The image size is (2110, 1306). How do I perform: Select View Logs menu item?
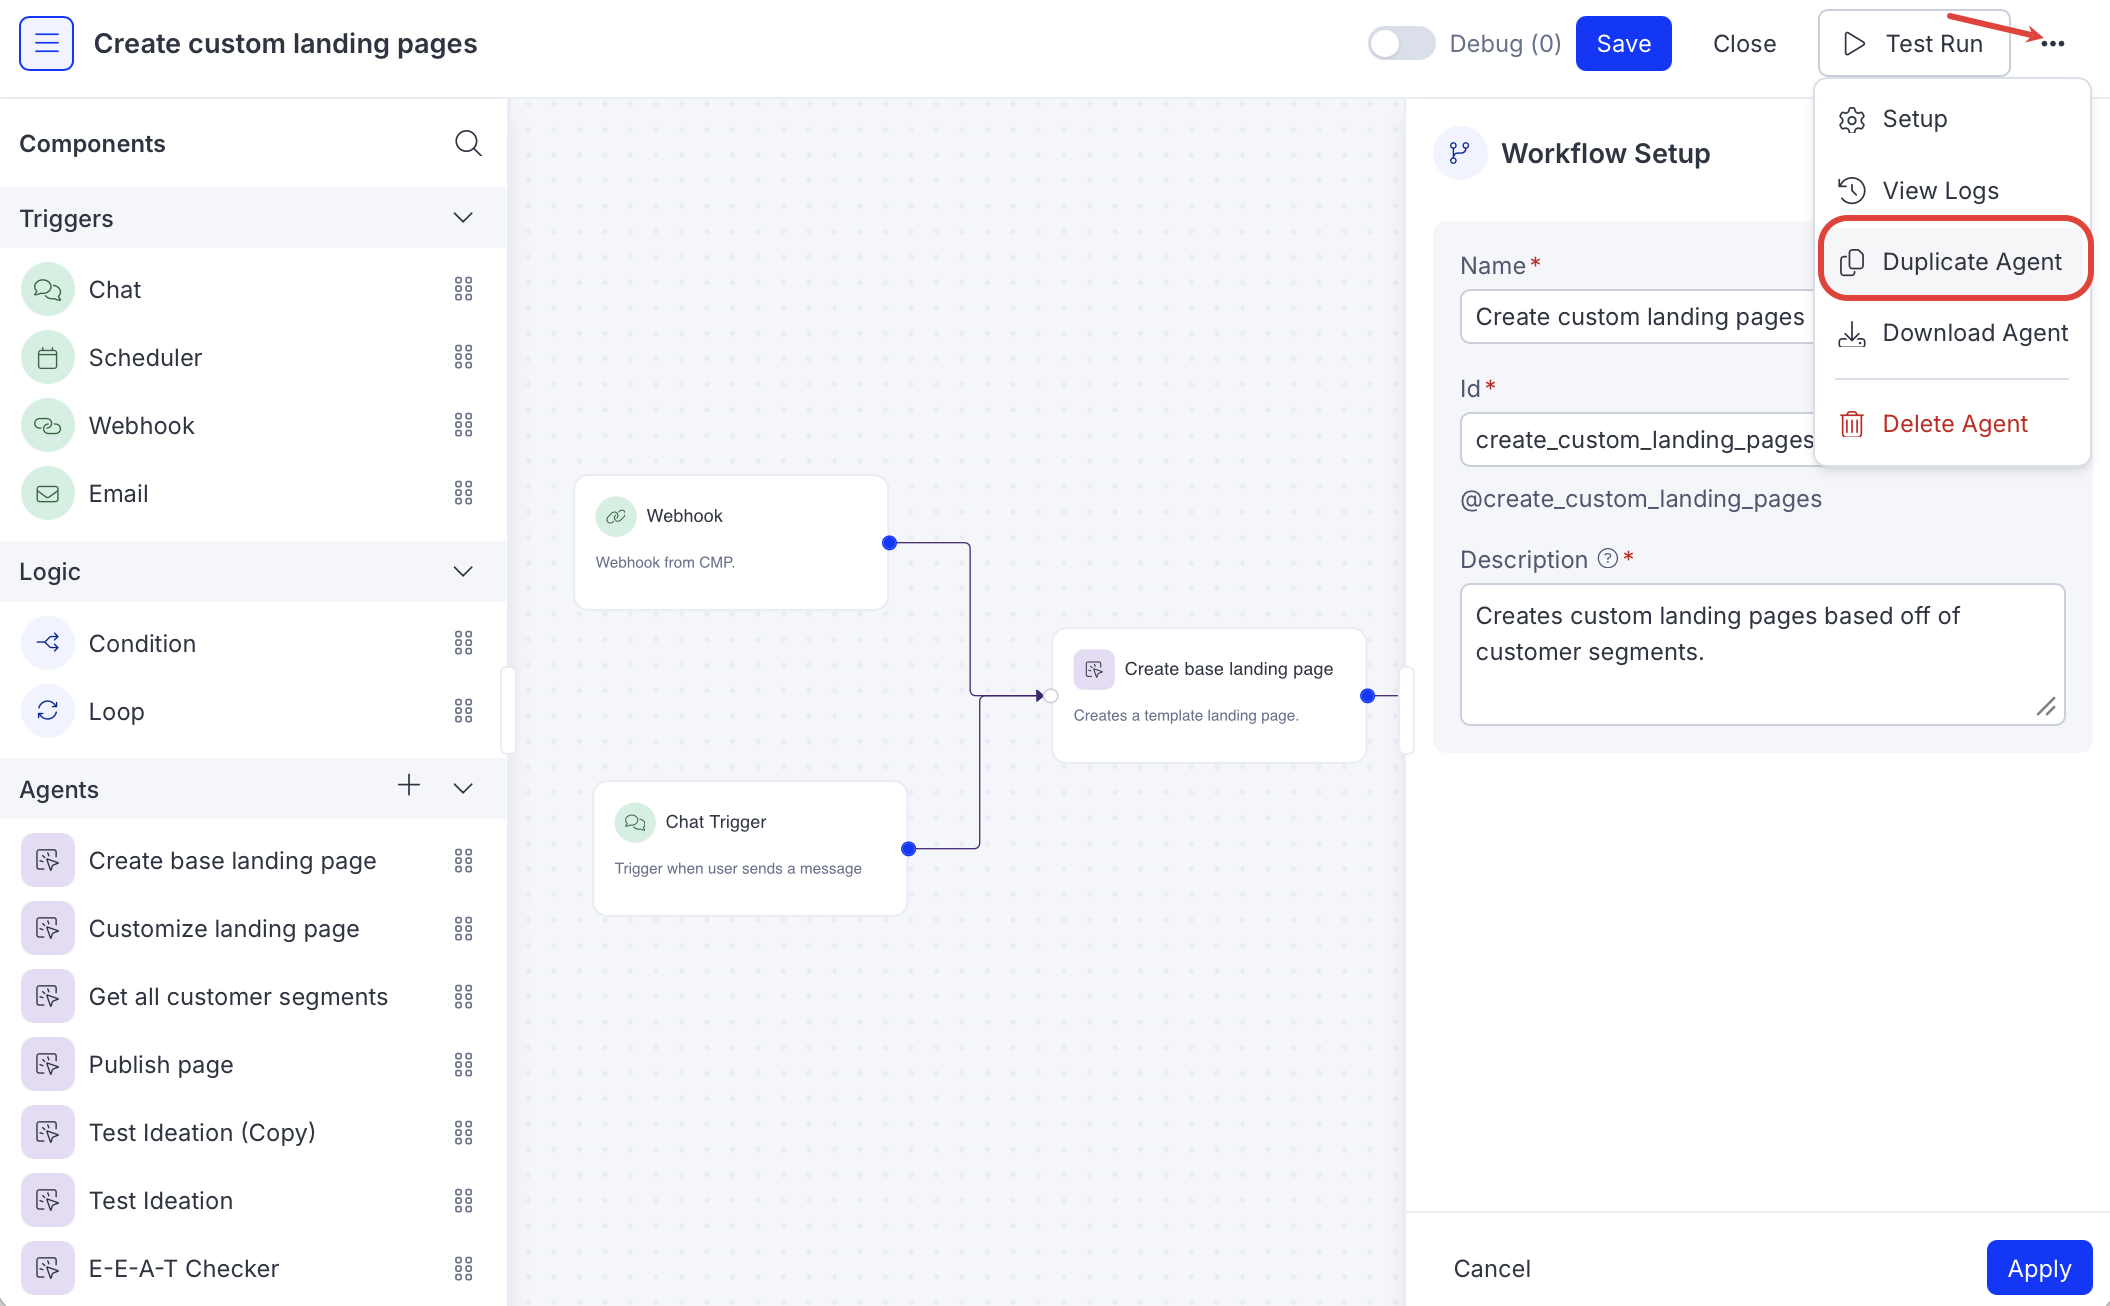pyautogui.click(x=1940, y=191)
